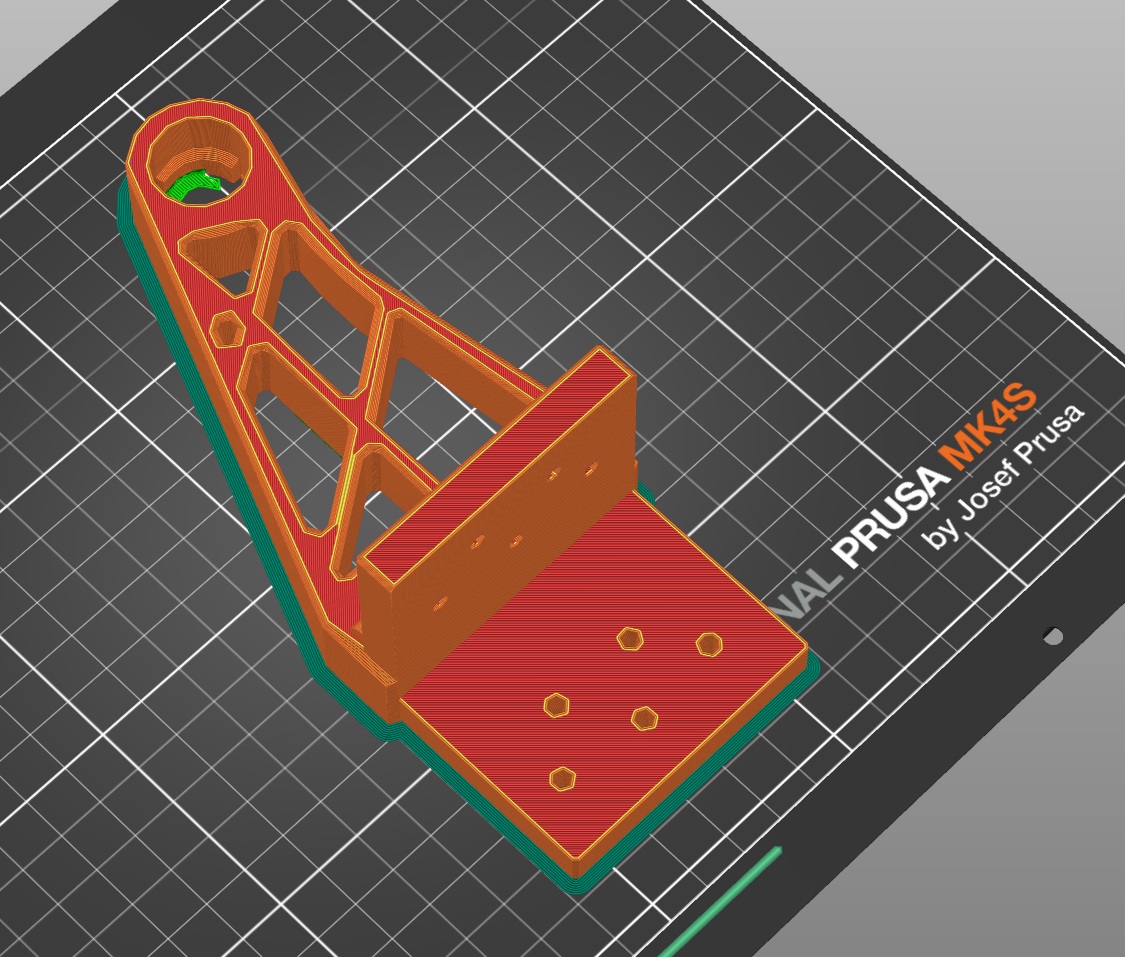The image size is (1125, 957).
Task: Click the lowest hexagonal hole on base plate
Action: 562,778
